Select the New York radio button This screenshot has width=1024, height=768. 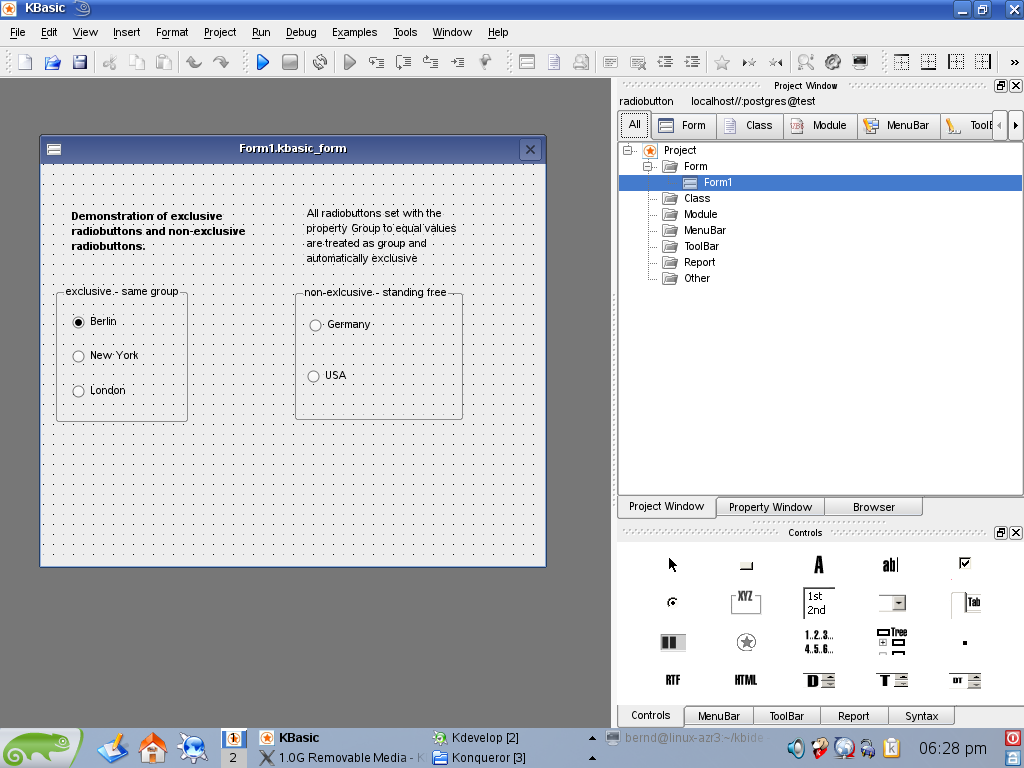click(79, 356)
